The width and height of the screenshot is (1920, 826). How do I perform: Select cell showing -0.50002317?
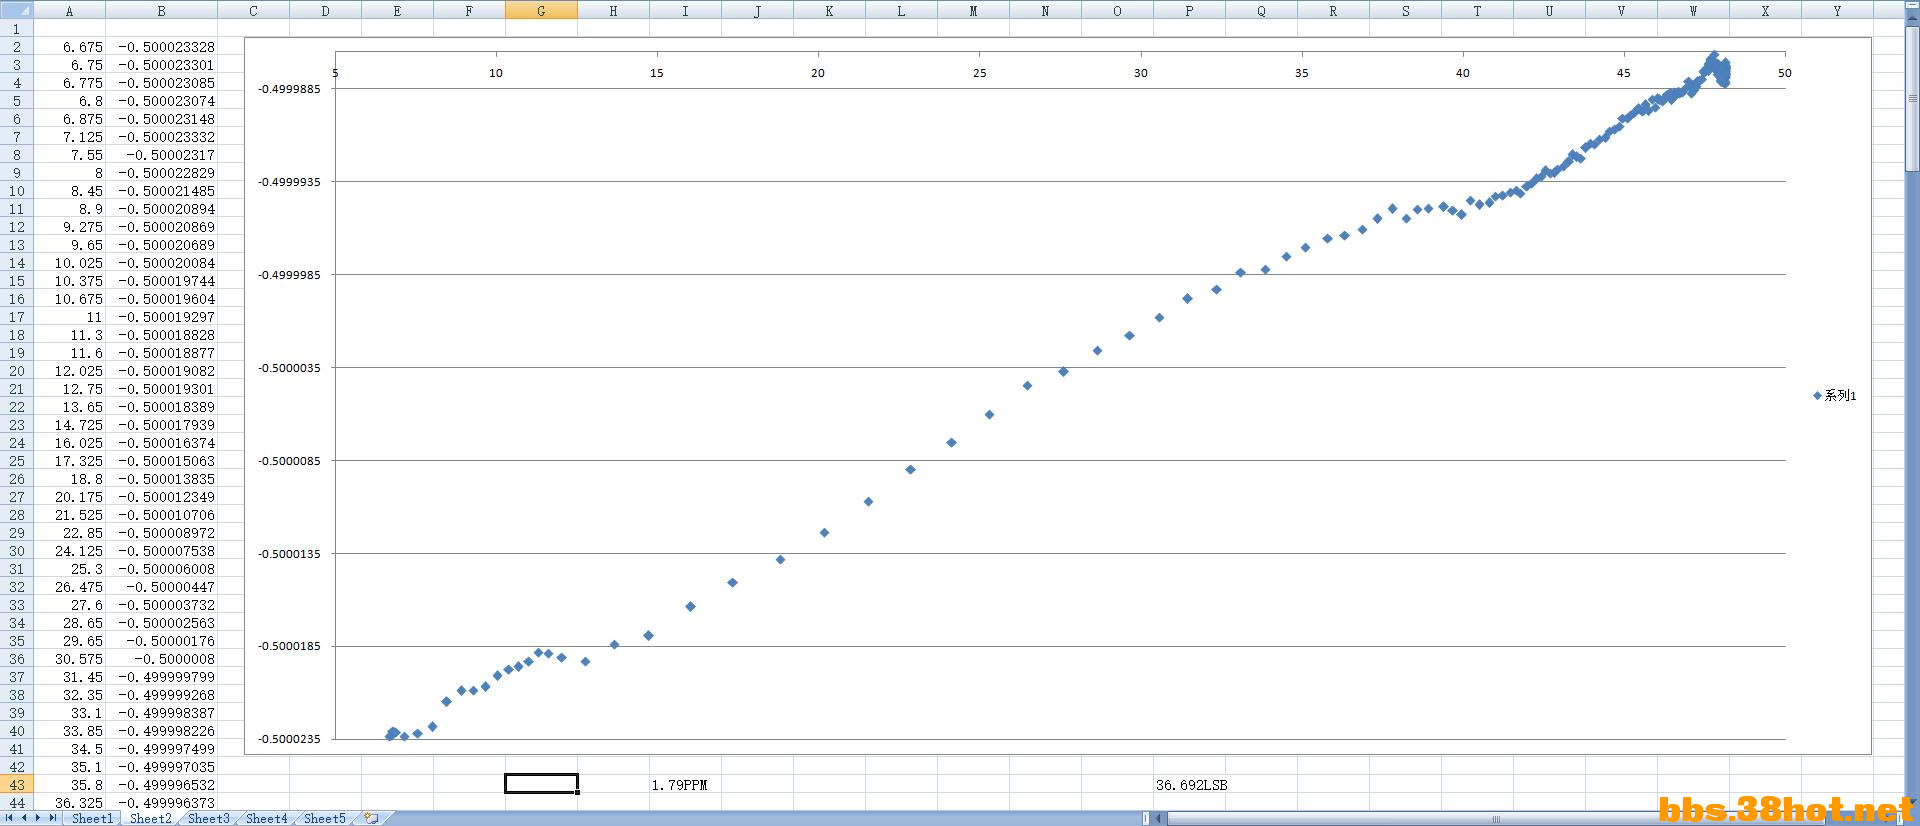pyautogui.click(x=161, y=155)
